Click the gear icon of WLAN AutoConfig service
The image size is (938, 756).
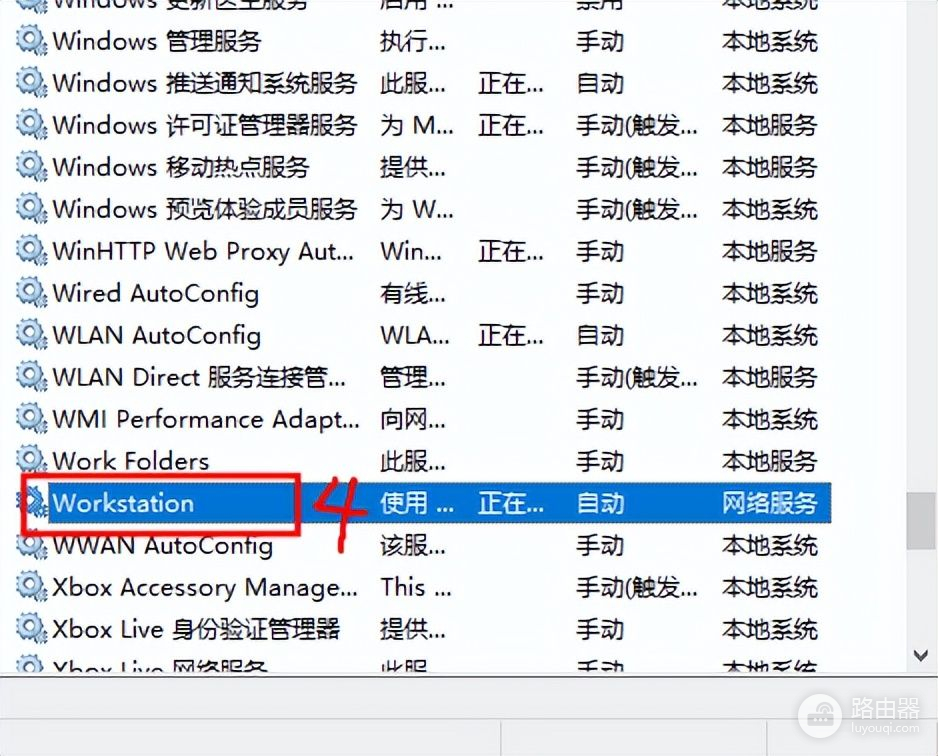click(x=31, y=334)
